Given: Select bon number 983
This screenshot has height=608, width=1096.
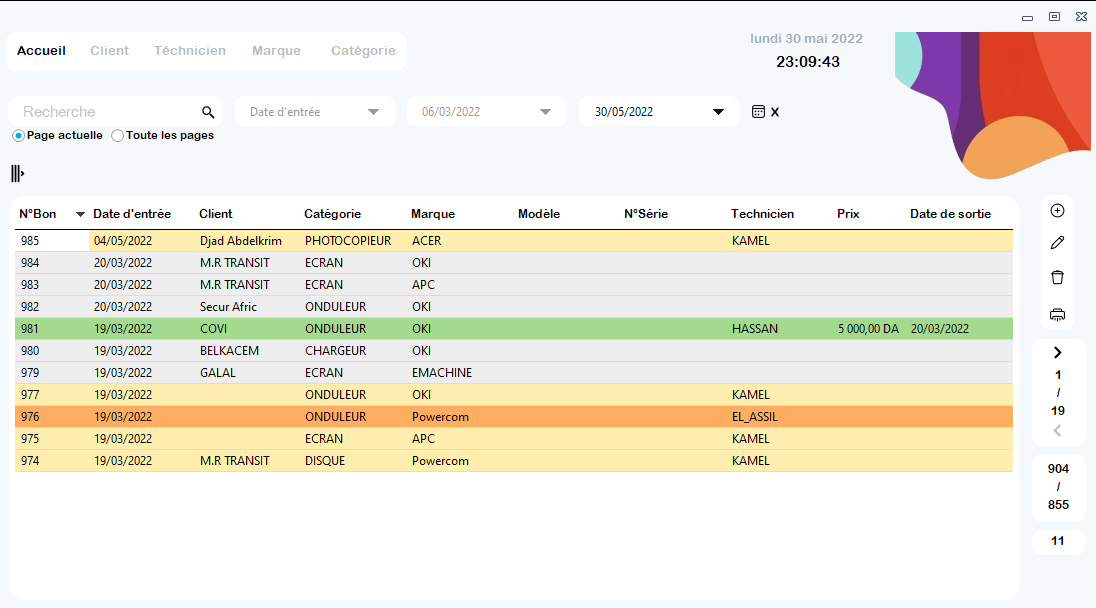Looking at the screenshot, I should coord(30,284).
